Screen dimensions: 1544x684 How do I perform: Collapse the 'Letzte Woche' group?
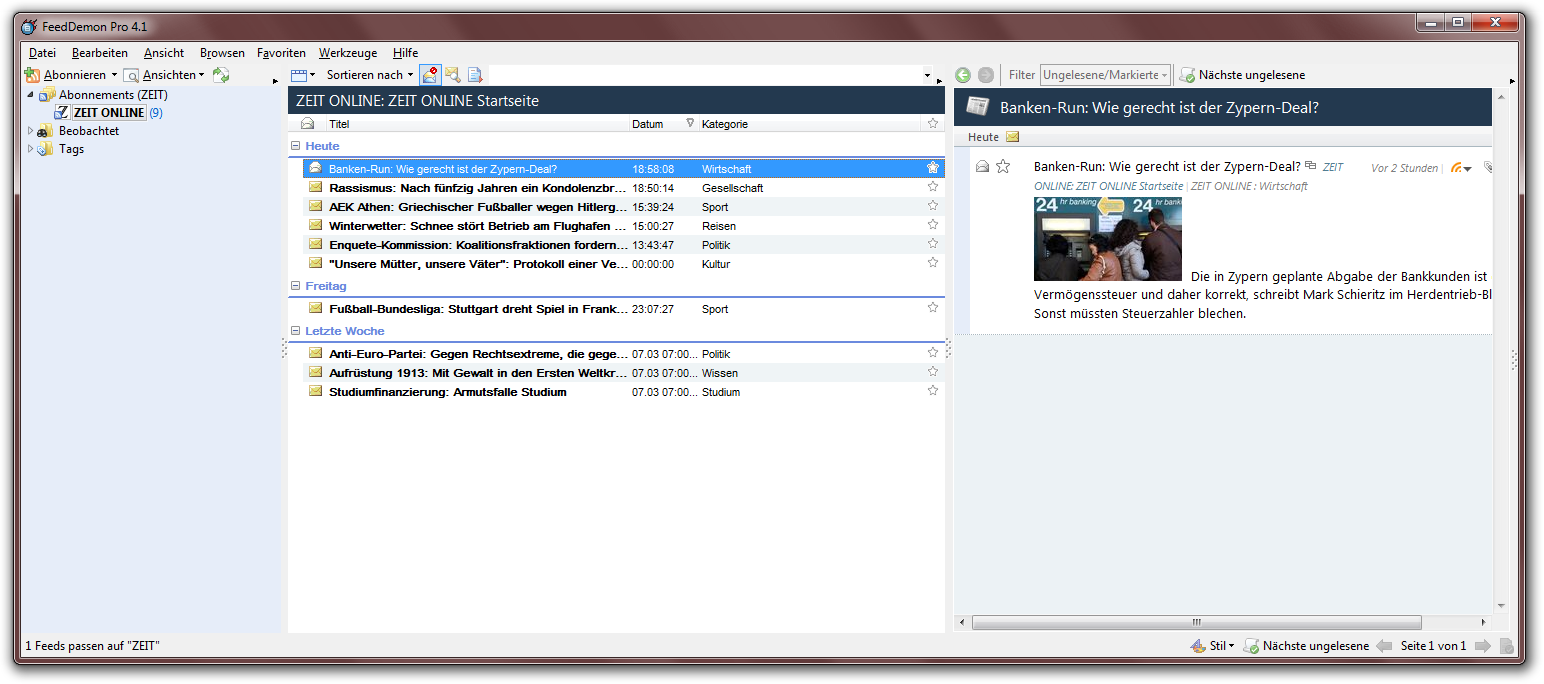tap(295, 331)
